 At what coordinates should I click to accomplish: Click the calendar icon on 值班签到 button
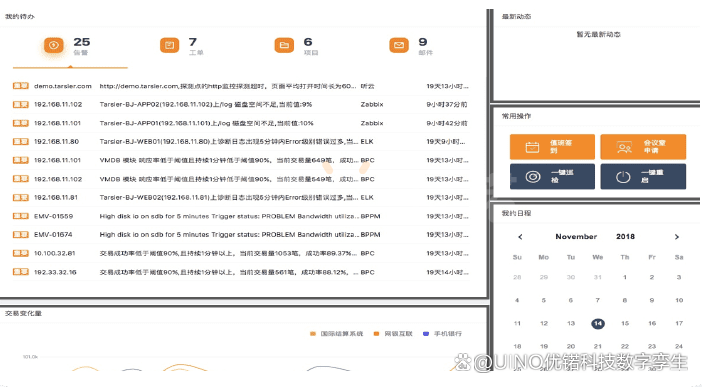[532, 147]
